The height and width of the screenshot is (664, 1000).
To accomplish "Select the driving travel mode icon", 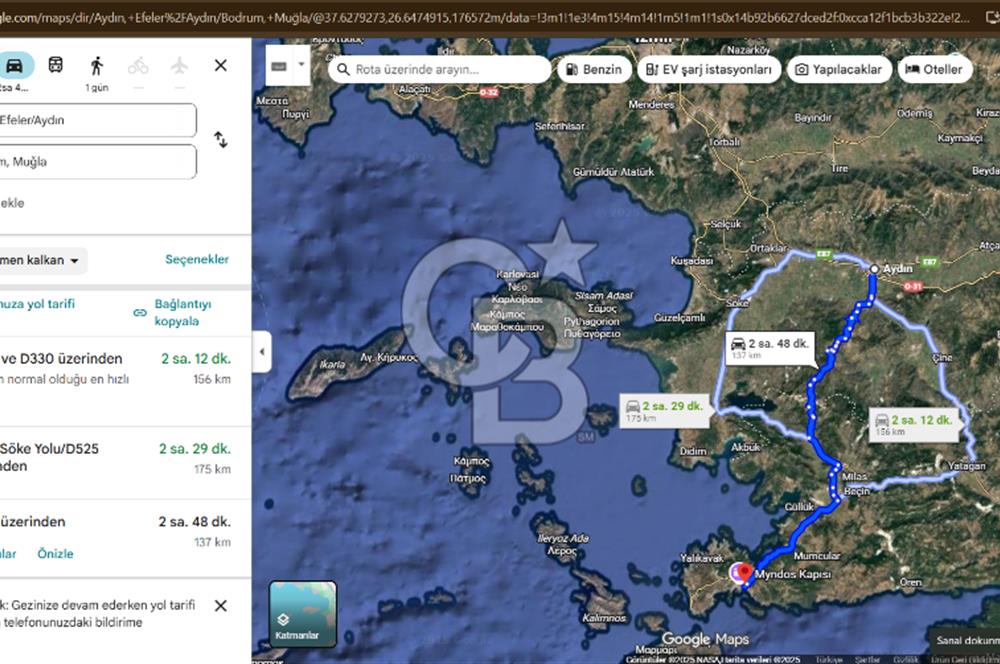I will tap(15, 66).
